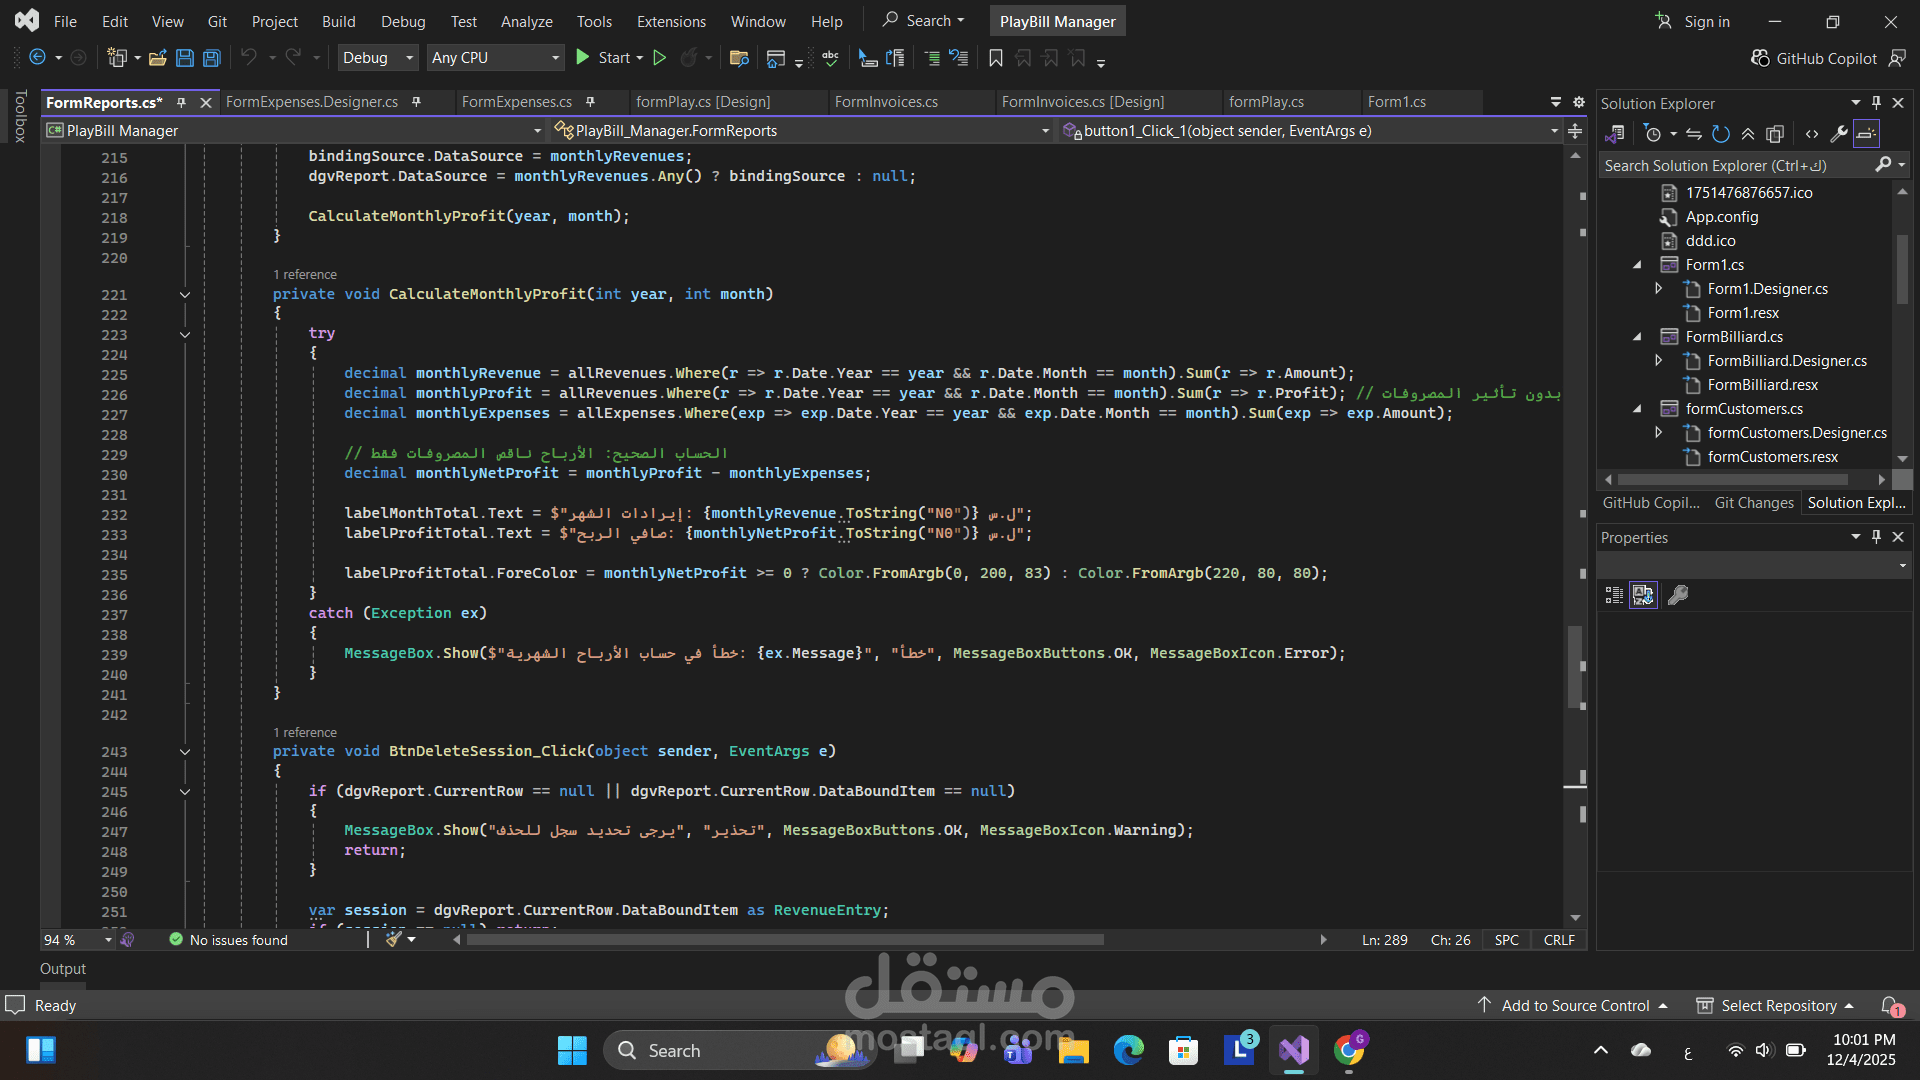Toggle Preview Selected Items in Solution Explorer
Image resolution: width=1920 pixels, height=1080 pixels.
[x=1866, y=134]
